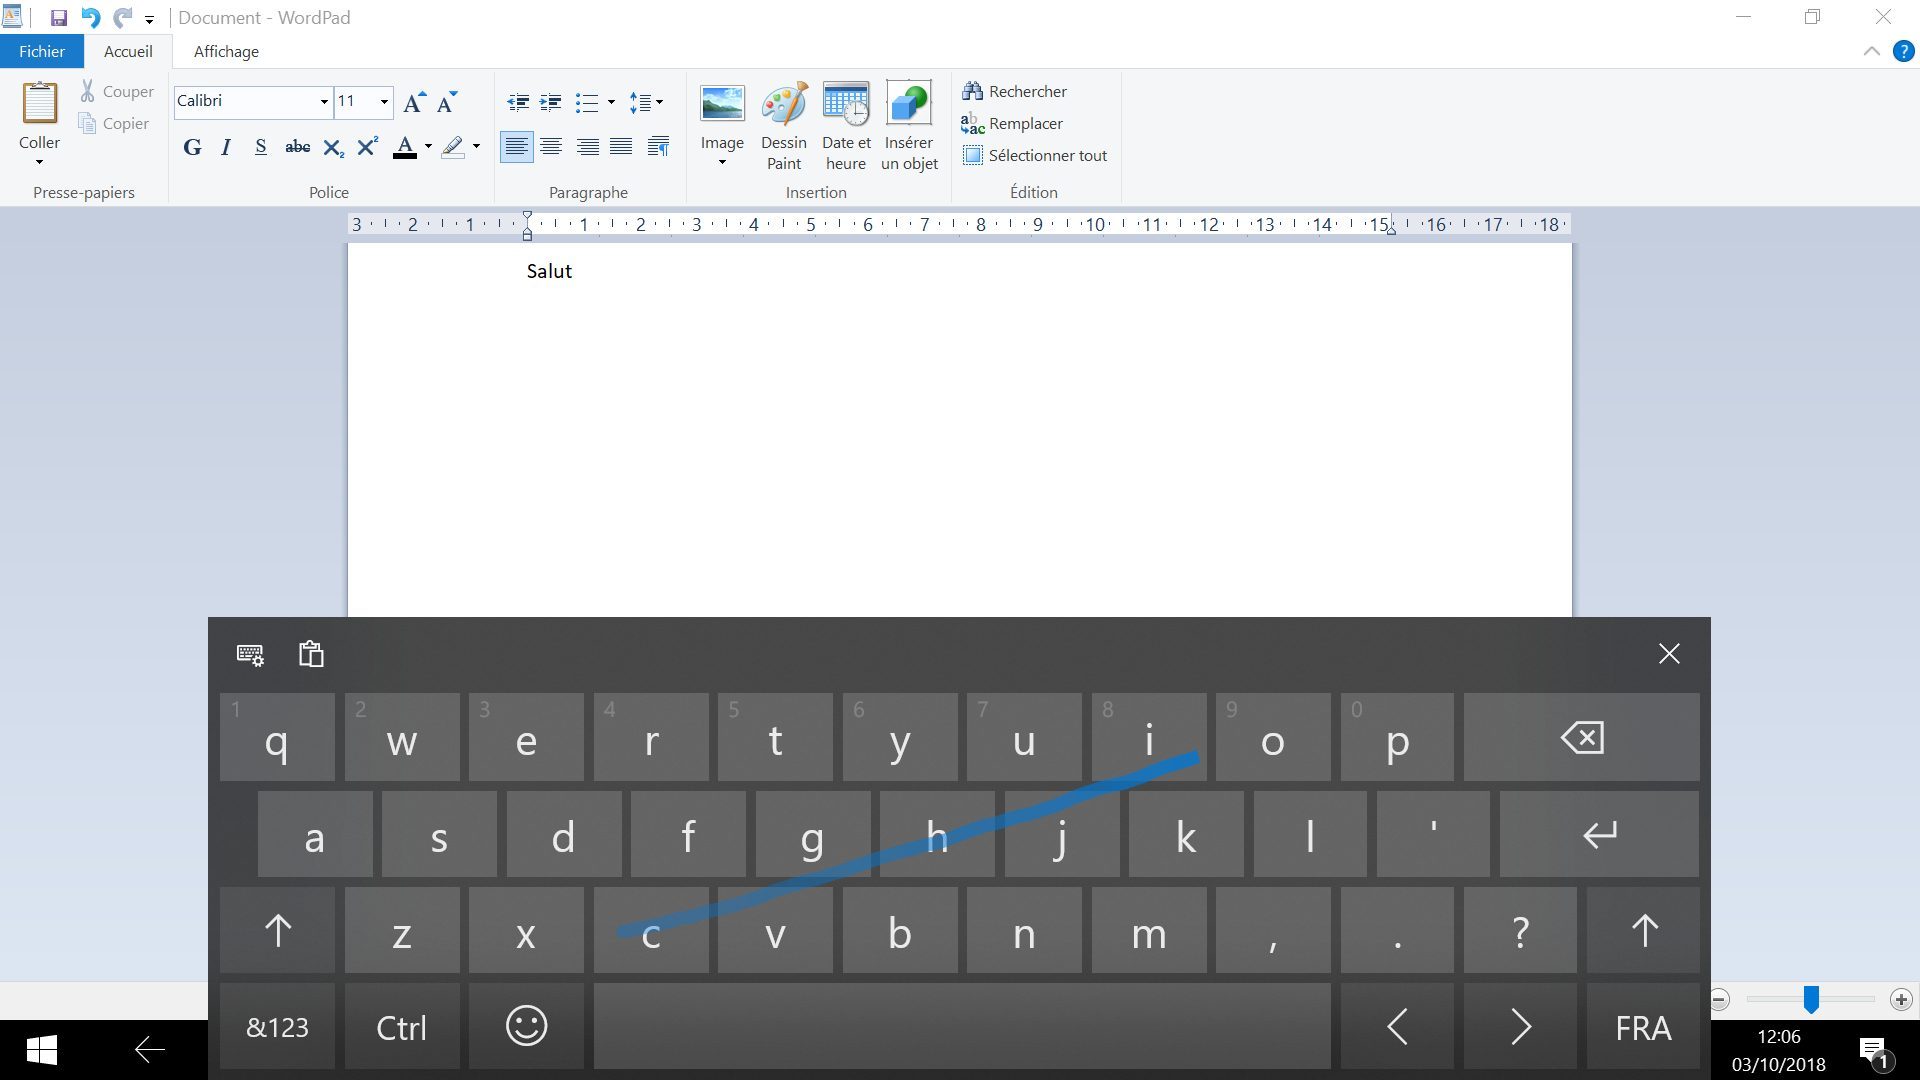Expand the Image dropdown arrow
This screenshot has width=1920, height=1080.
pyautogui.click(x=722, y=162)
